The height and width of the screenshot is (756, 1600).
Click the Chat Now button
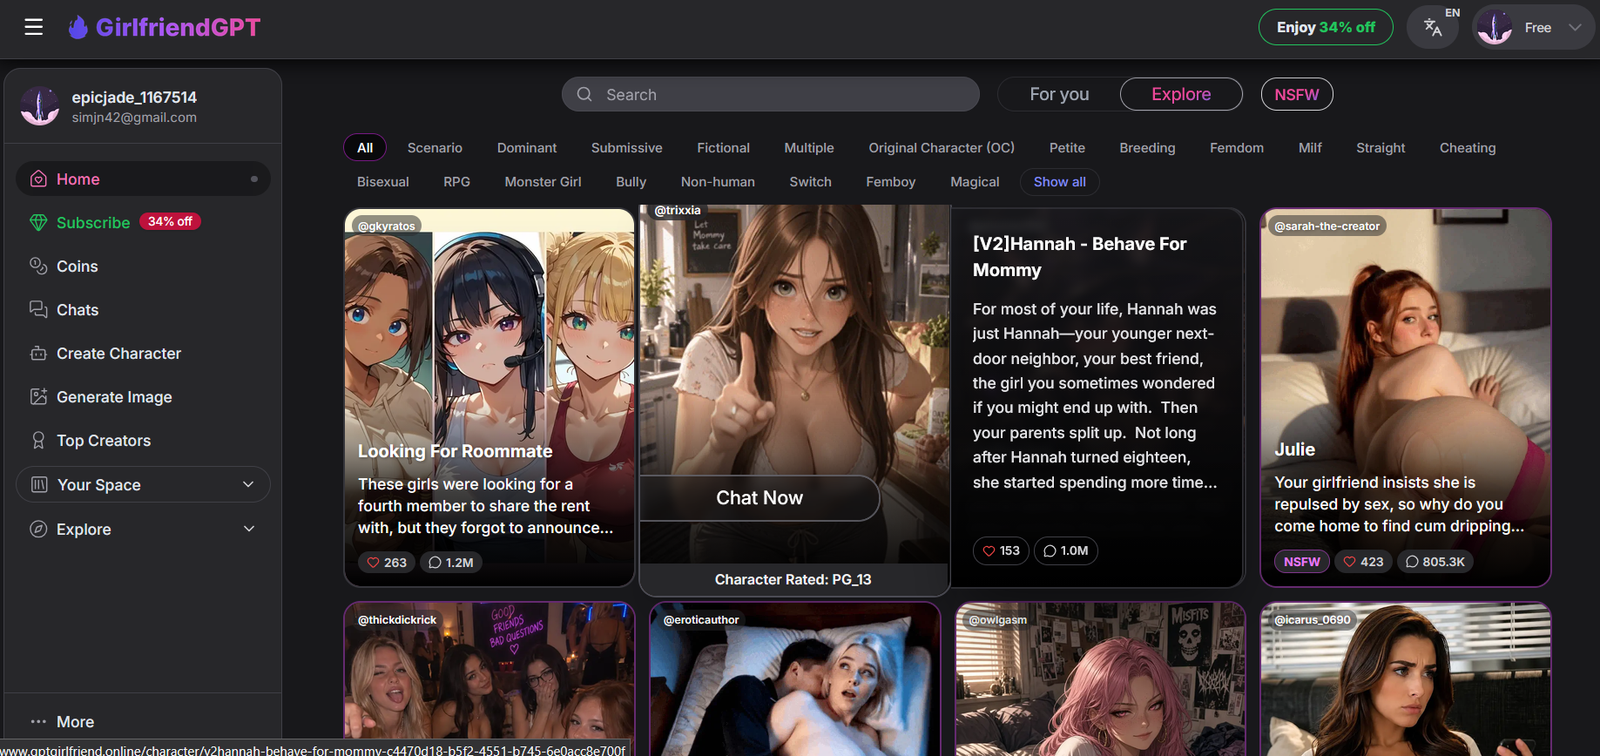[759, 498]
